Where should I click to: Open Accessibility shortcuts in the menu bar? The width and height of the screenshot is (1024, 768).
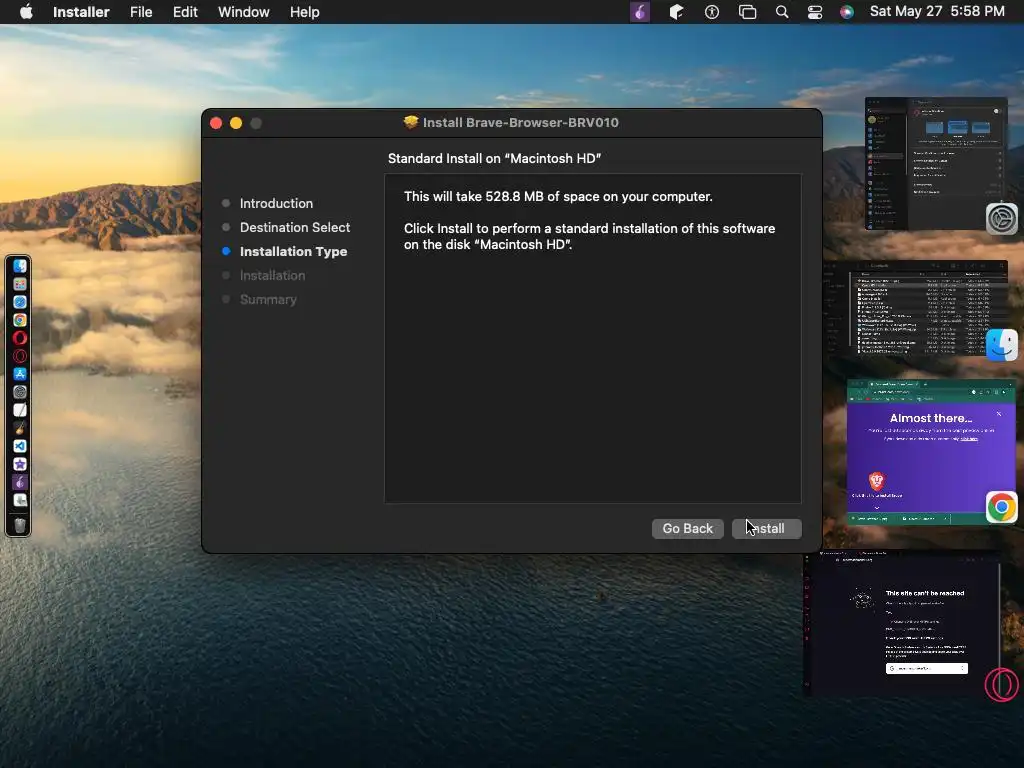712,12
